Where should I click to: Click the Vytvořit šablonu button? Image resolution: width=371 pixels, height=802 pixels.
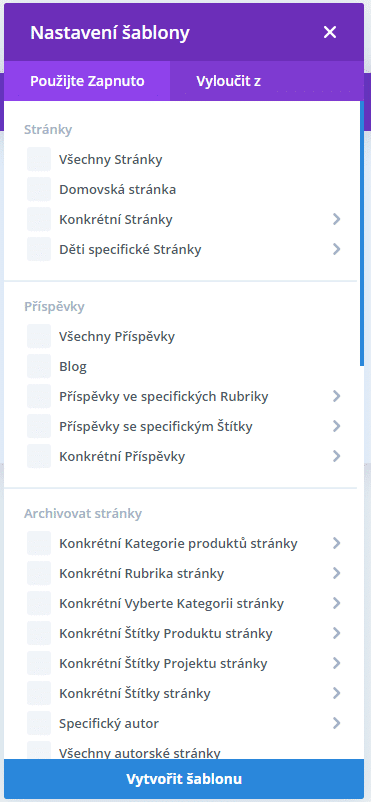(x=184, y=779)
